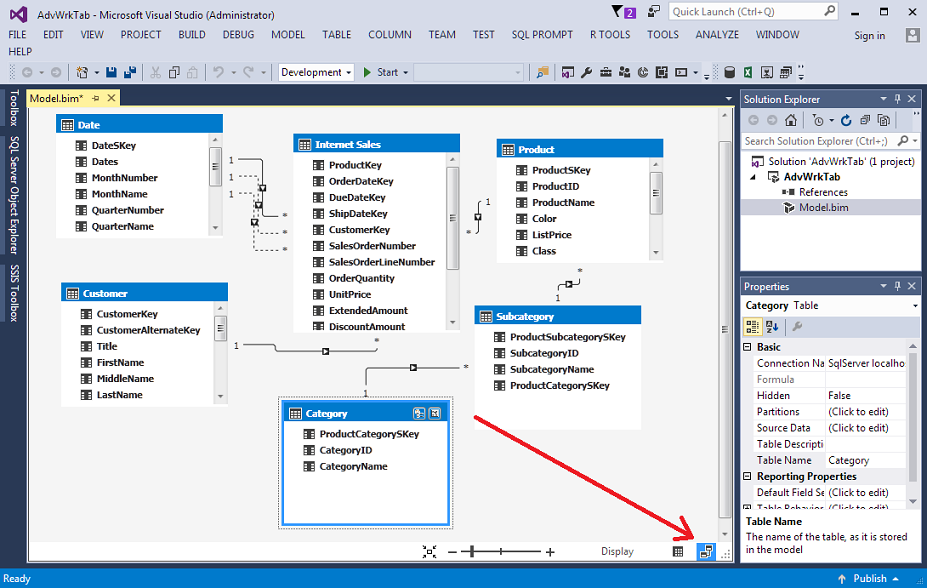Click the Diagram view icon

[x=706, y=551]
